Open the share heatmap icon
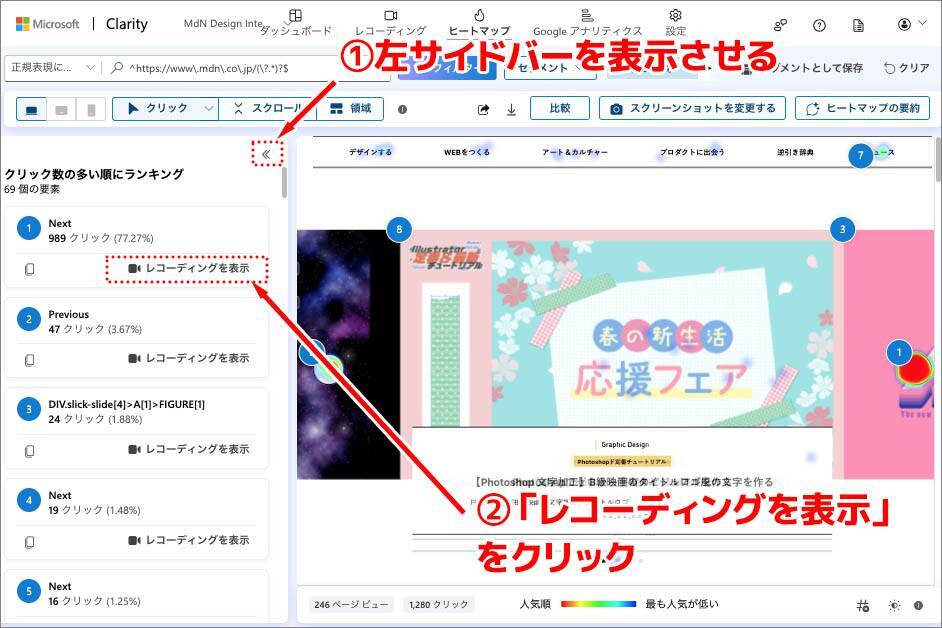Image resolution: width=942 pixels, height=628 pixels. pyautogui.click(x=484, y=109)
